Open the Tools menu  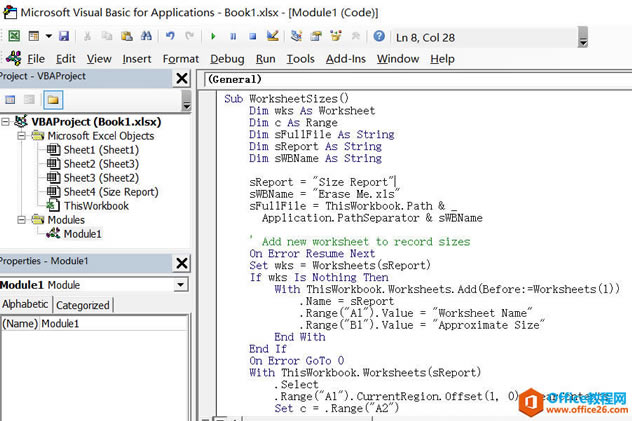(x=300, y=59)
